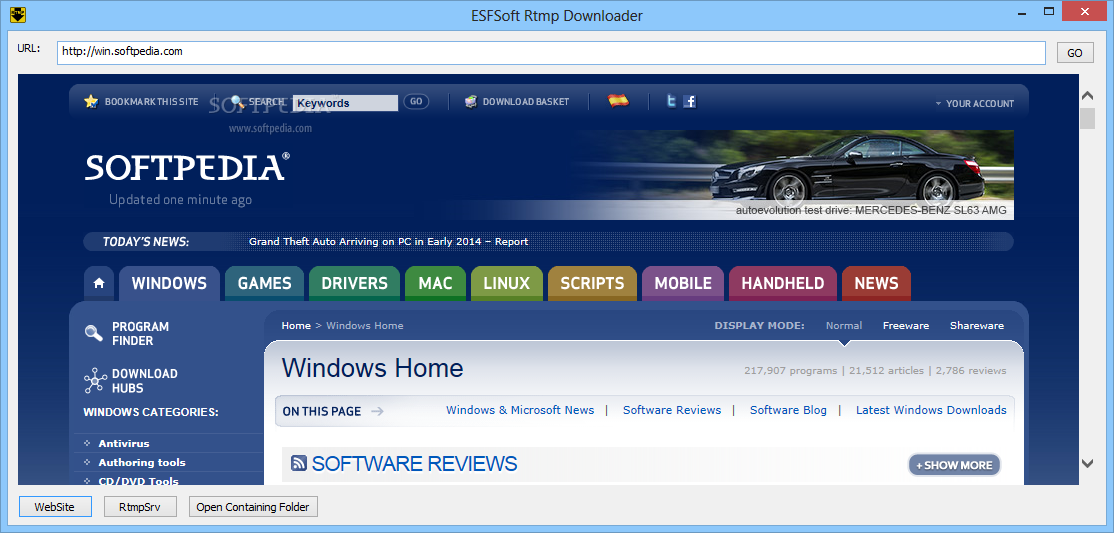Open the Scripts tab
1114x533 pixels.
pos(593,284)
